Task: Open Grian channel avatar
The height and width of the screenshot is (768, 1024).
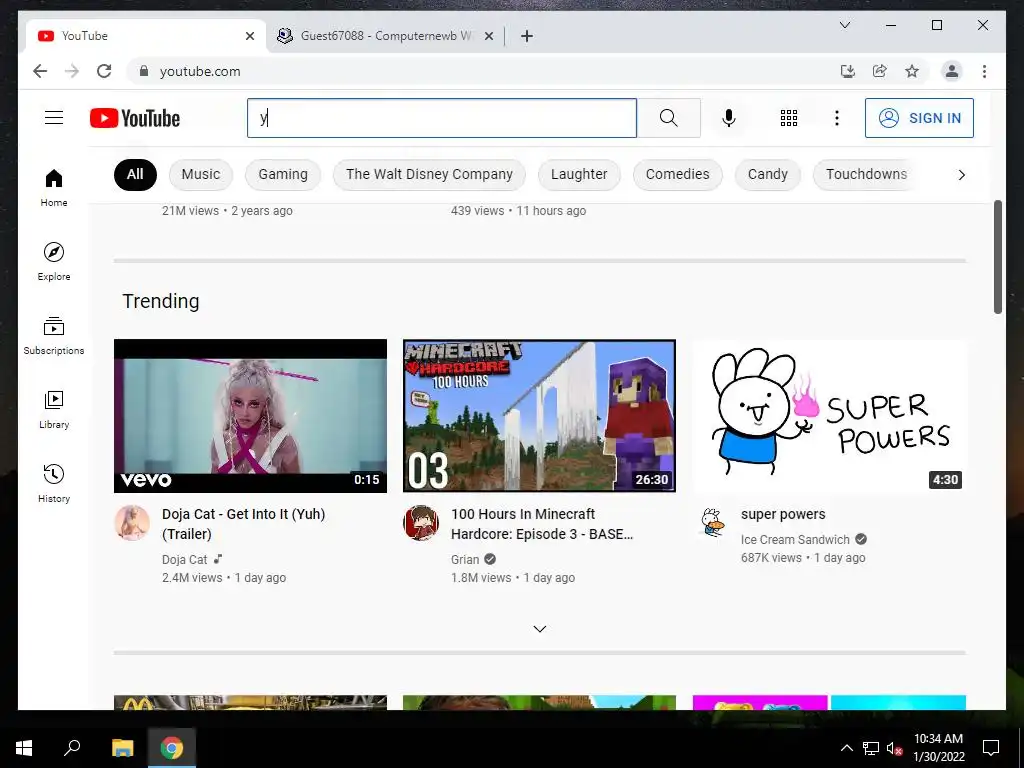Action: (x=421, y=522)
